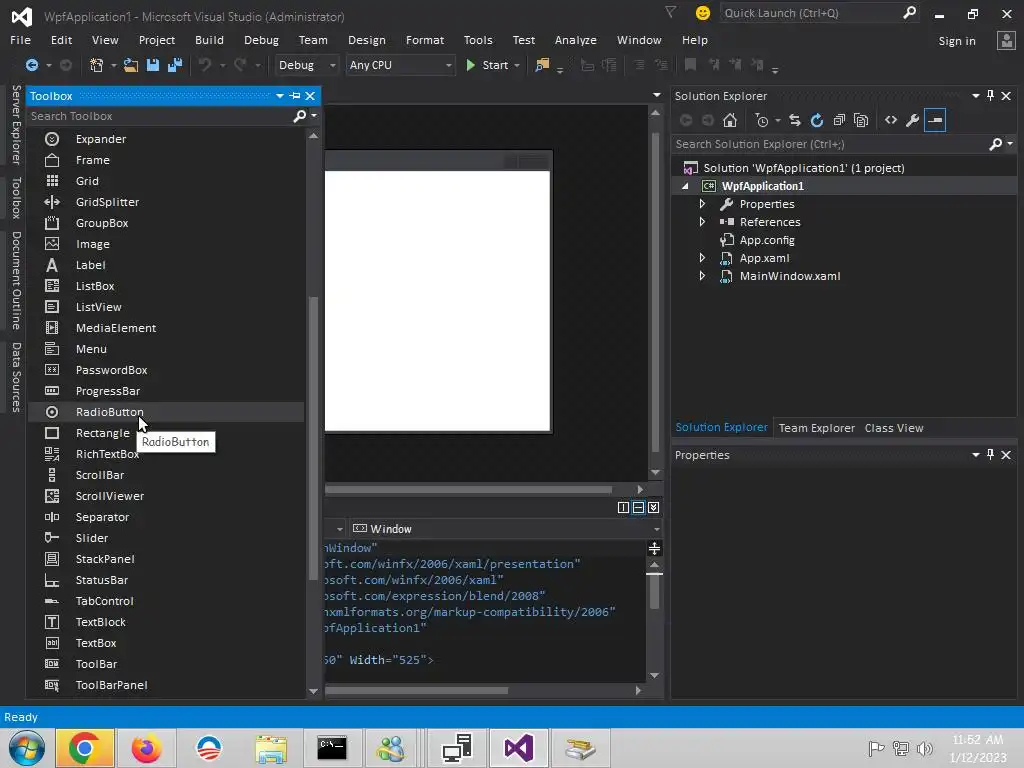Click the Undo arrow icon
This screenshot has width=1024, height=768.
pos(205,65)
